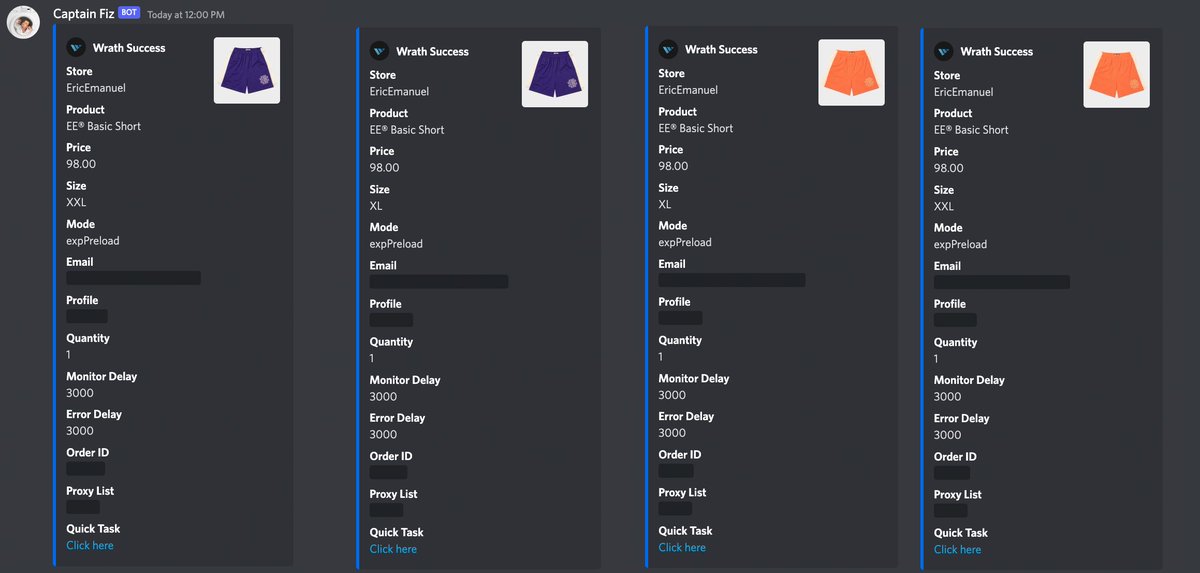
Task: Click price 98.00 in purple XXL embed
Action: [x=81, y=164]
